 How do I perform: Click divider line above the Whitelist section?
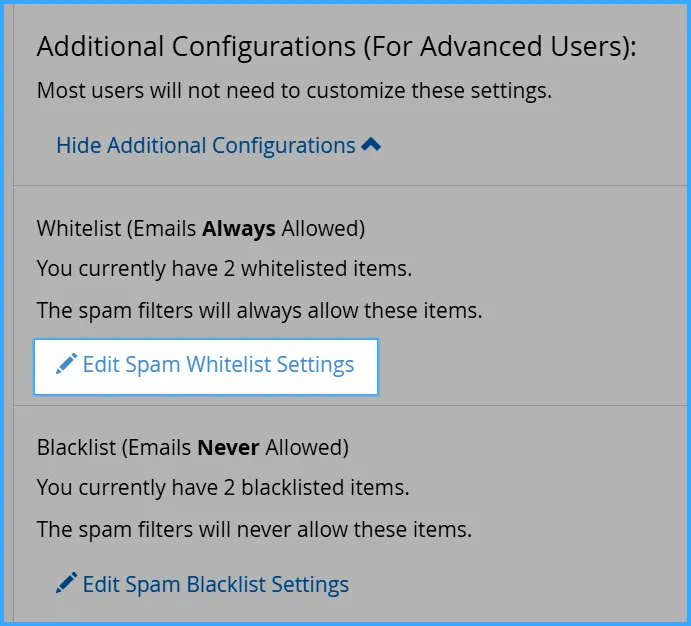pyautogui.click(x=350, y=185)
